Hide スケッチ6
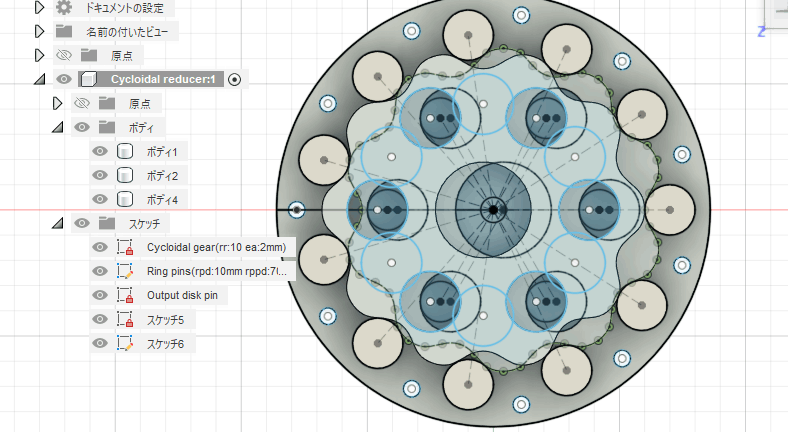The height and width of the screenshot is (432, 788). tap(100, 344)
